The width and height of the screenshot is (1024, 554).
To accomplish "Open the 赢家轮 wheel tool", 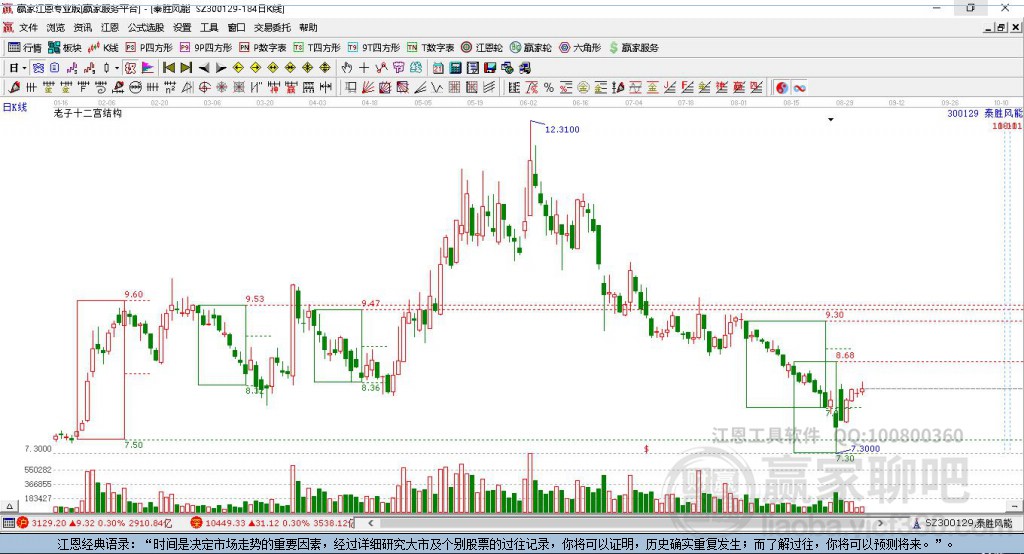I will (x=531, y=48).
